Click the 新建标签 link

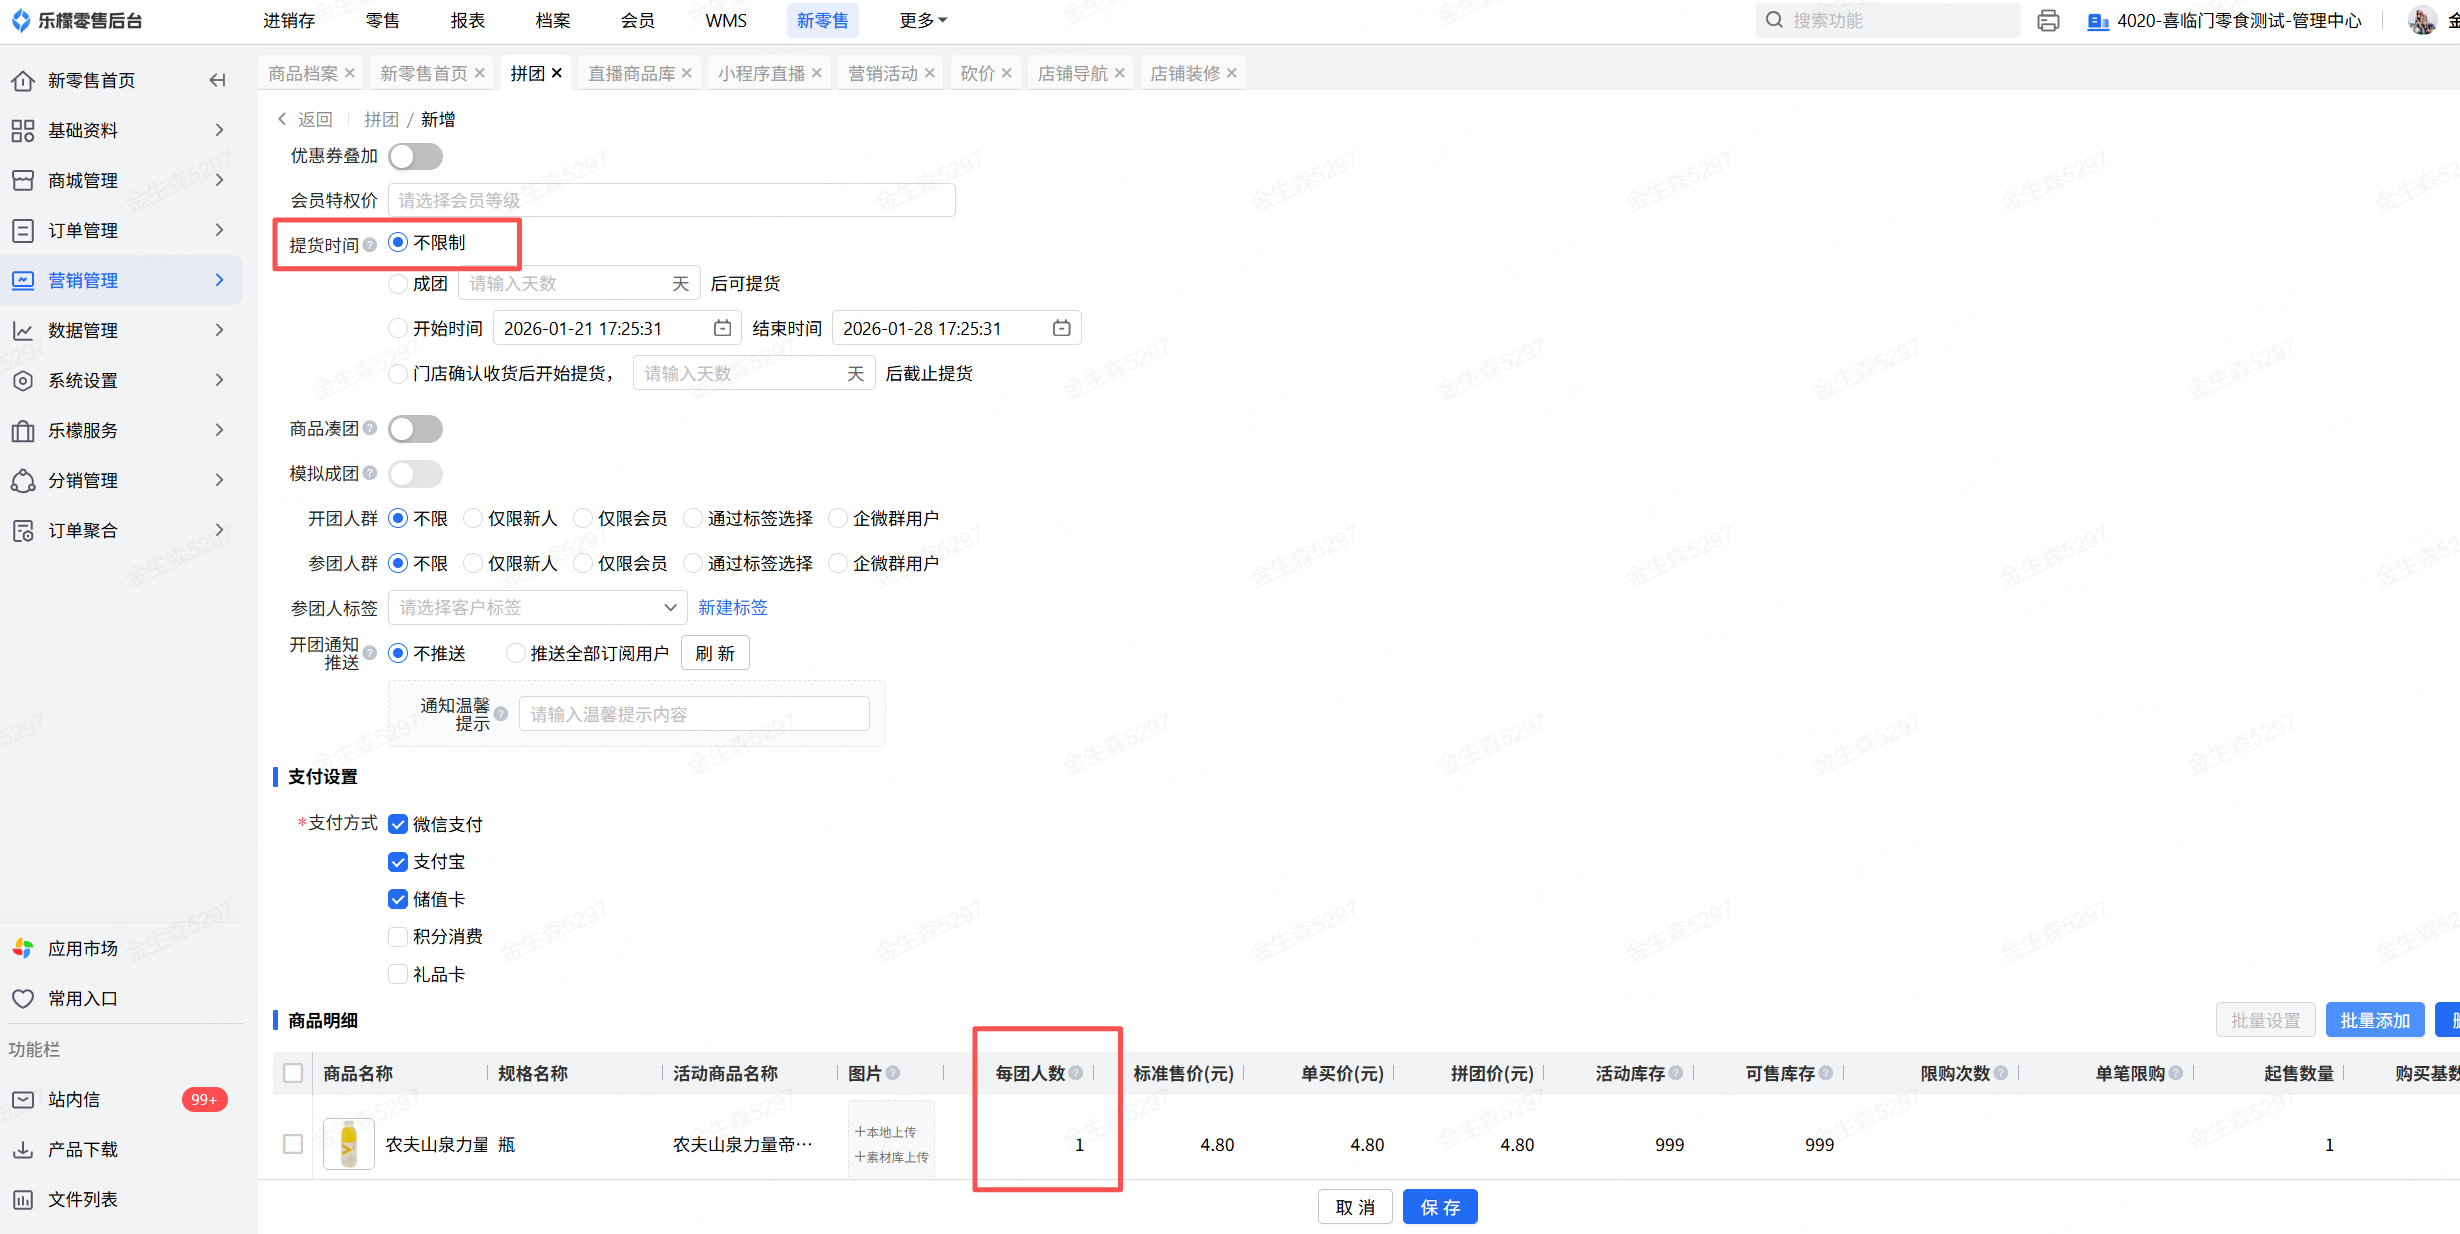pyautogui.click(x=732, y=607)
